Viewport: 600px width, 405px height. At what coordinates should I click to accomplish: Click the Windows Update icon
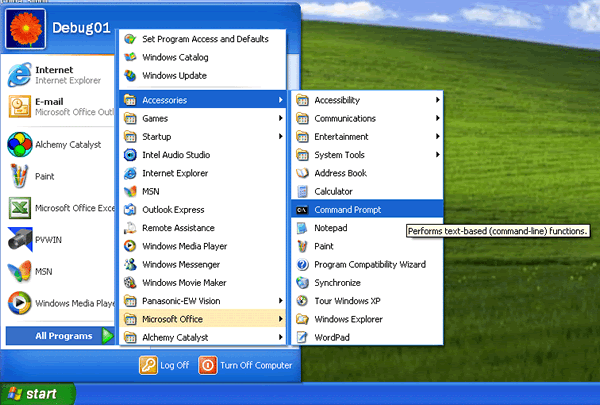tap(130, 75)
